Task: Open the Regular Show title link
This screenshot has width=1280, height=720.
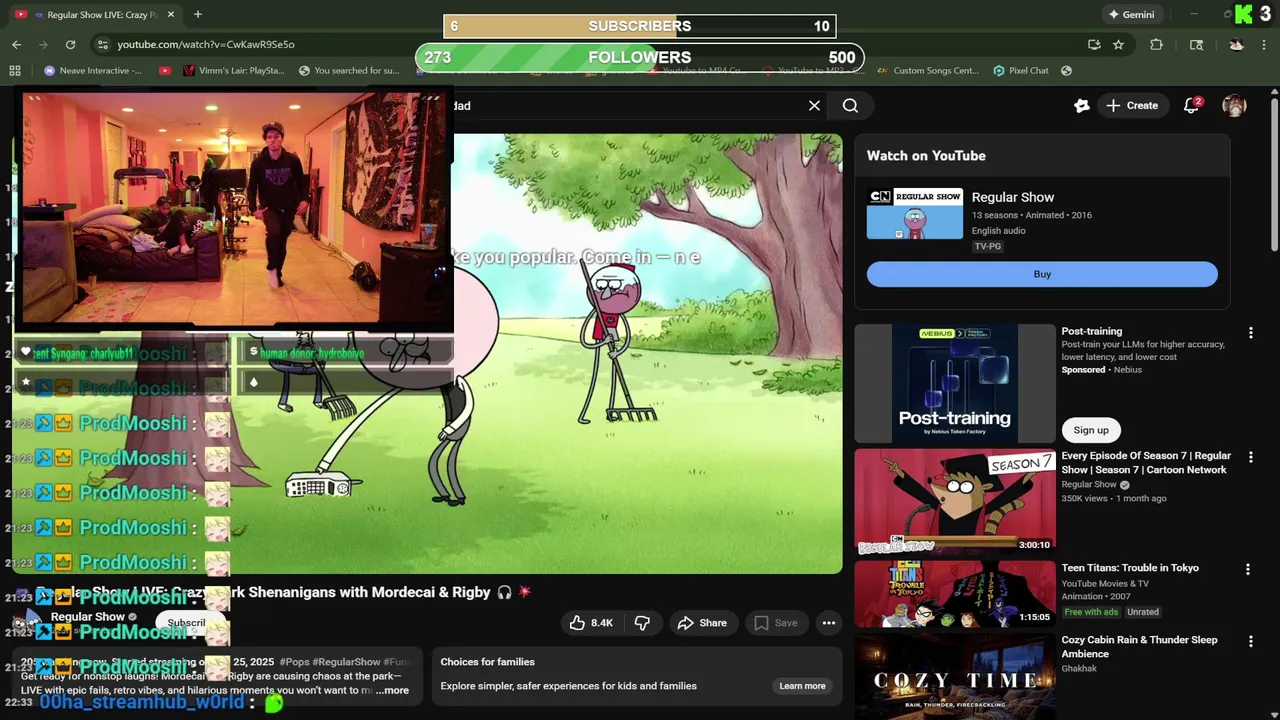Action: (x=1013, y=197)
